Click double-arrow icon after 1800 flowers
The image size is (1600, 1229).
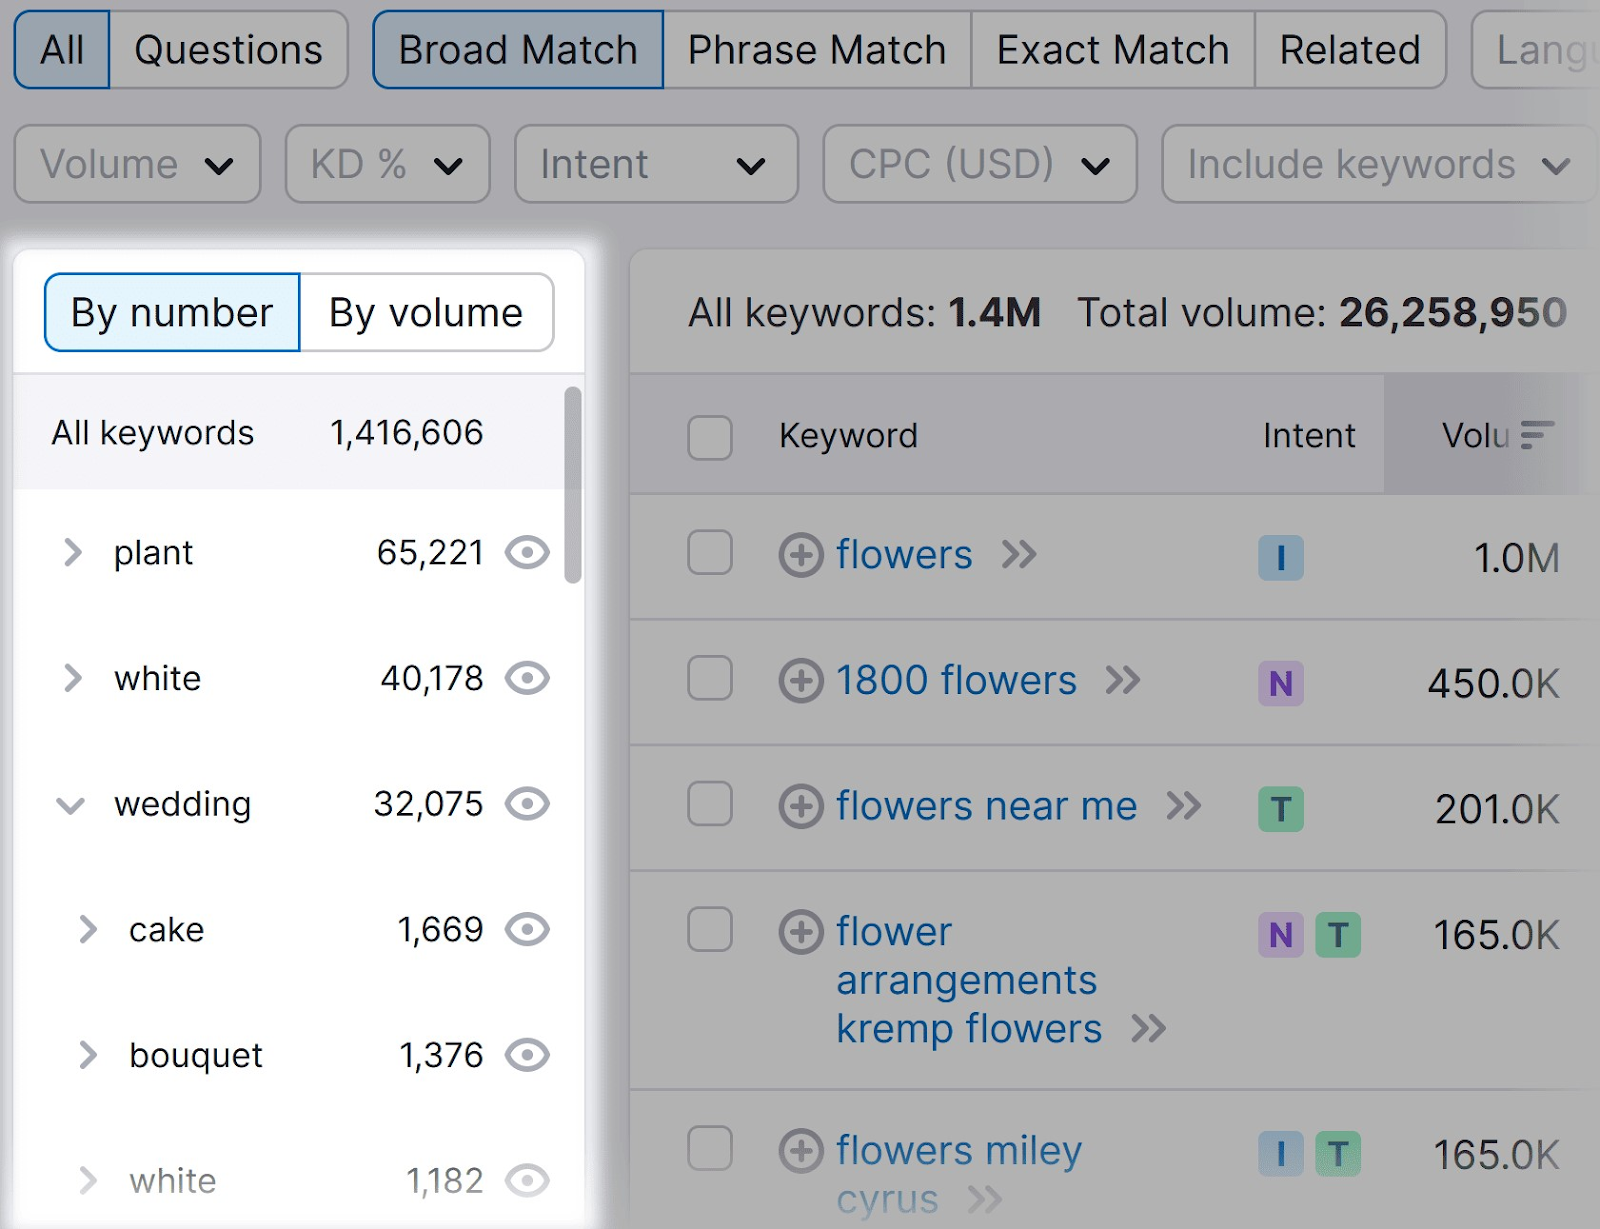click(1123, 681)
